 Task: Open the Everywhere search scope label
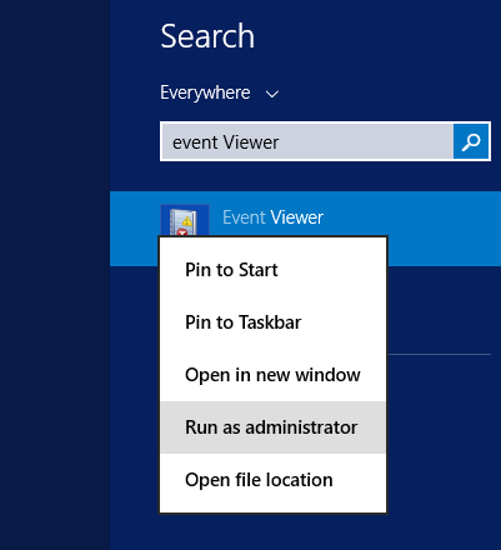click(x=205, y=93)
